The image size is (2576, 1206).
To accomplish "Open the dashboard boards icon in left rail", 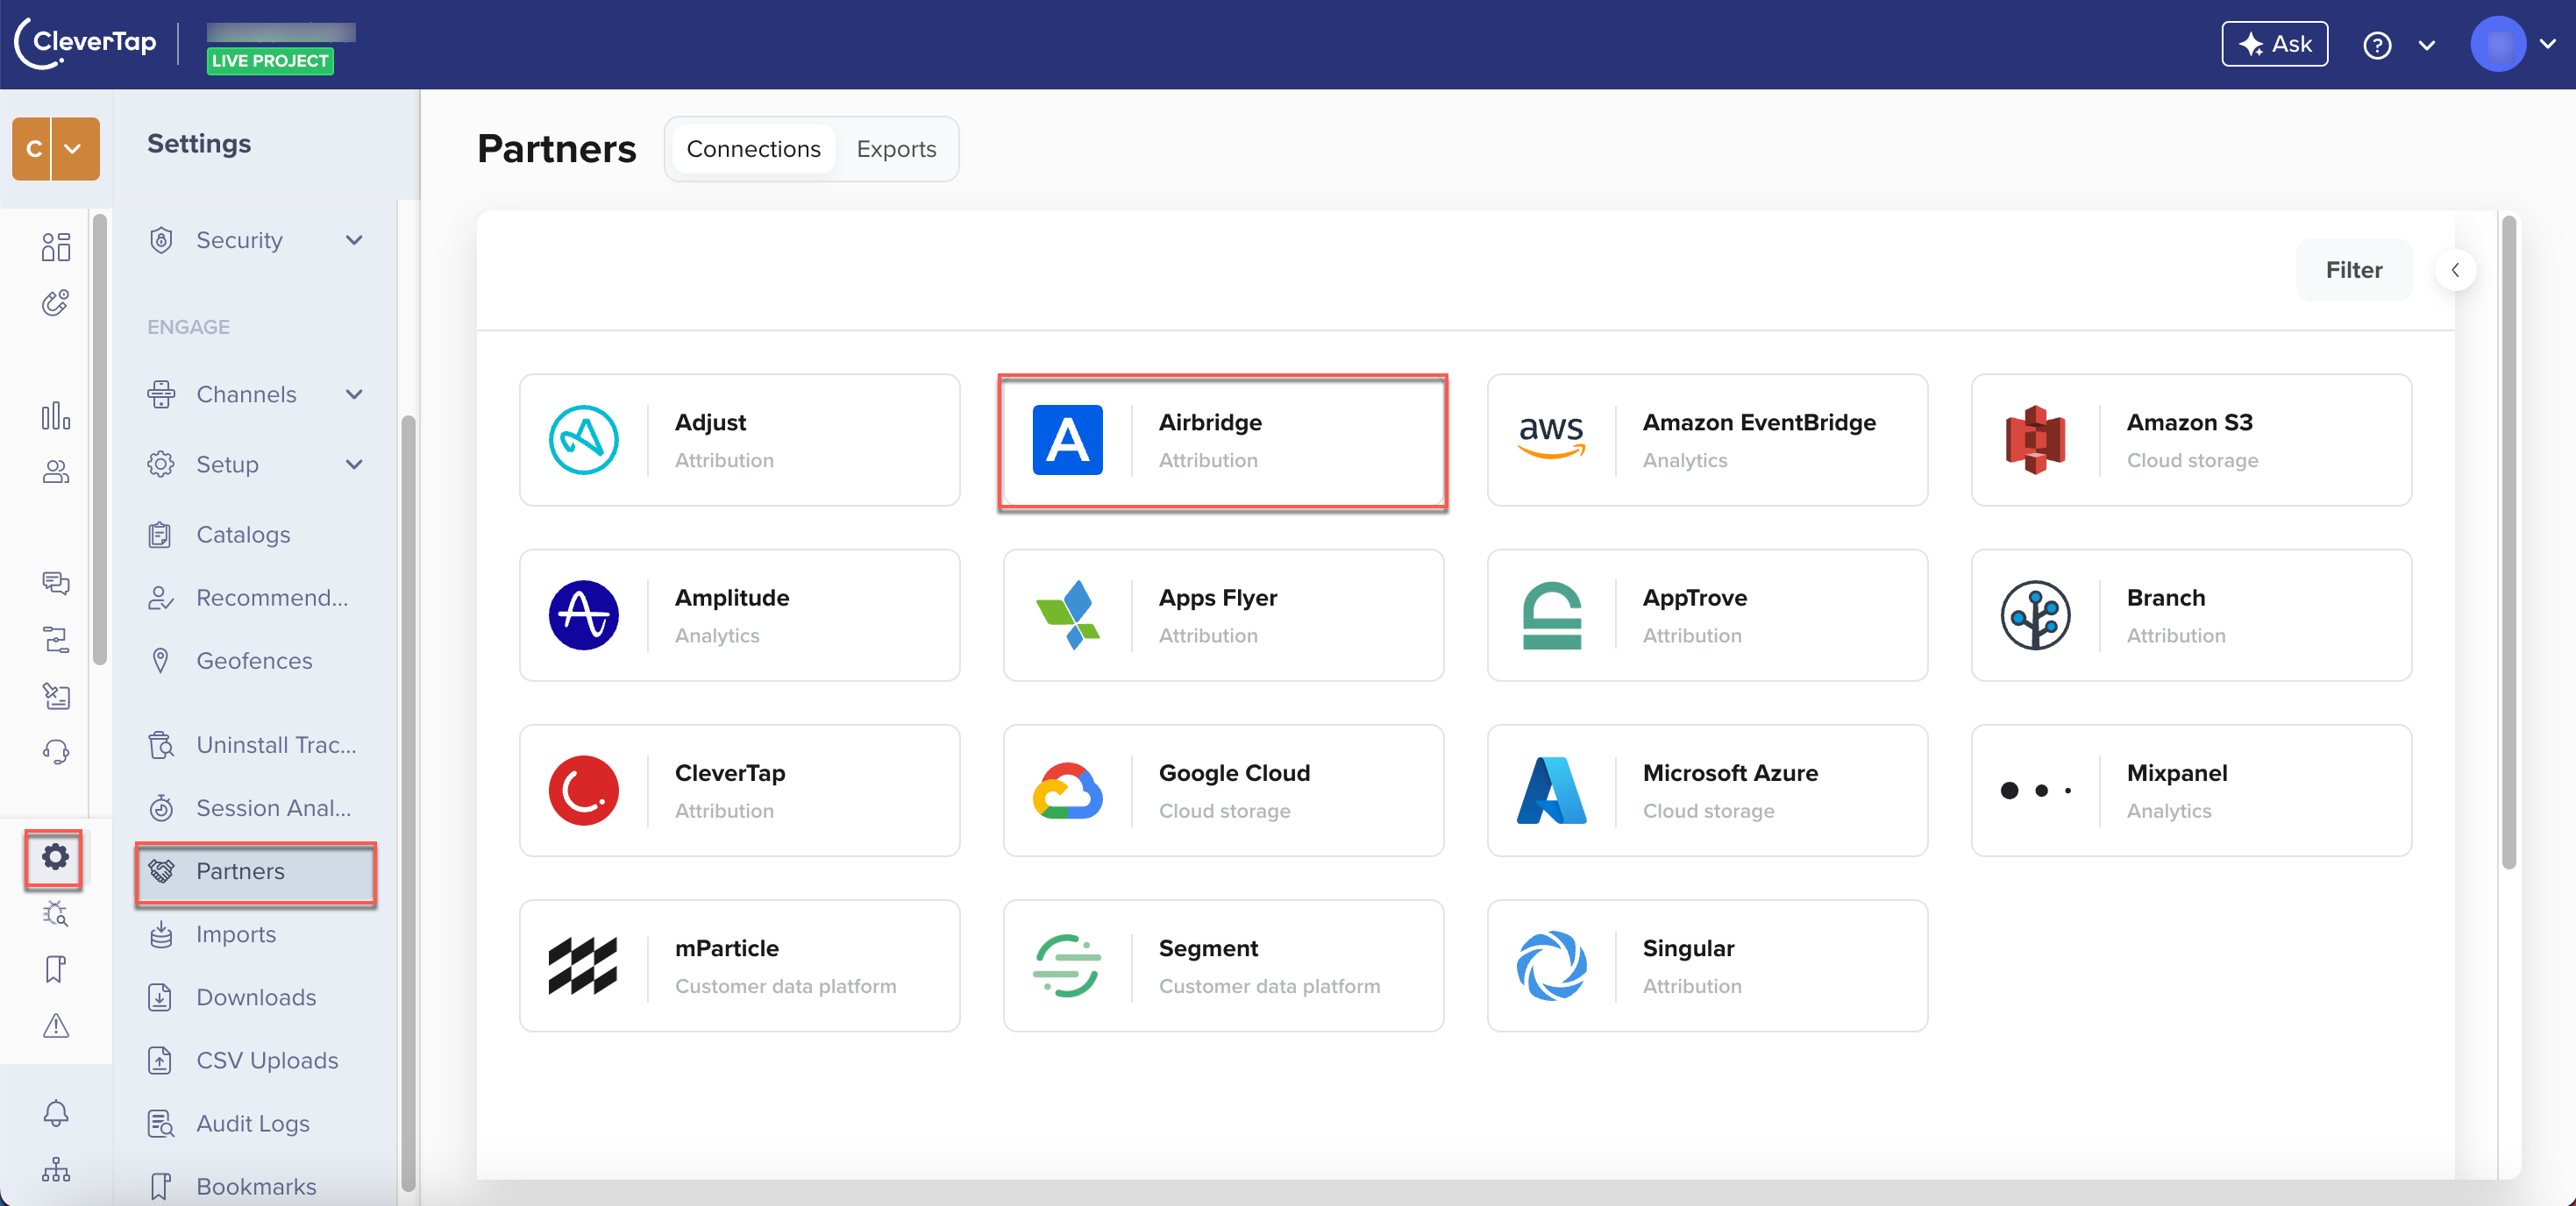I will 56,246.
